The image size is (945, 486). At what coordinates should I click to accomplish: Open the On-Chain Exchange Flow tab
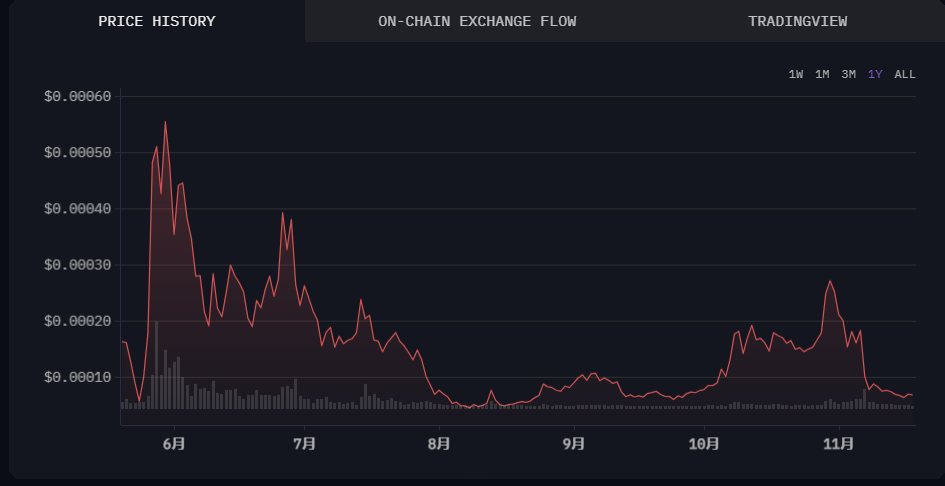coord(477,21)
